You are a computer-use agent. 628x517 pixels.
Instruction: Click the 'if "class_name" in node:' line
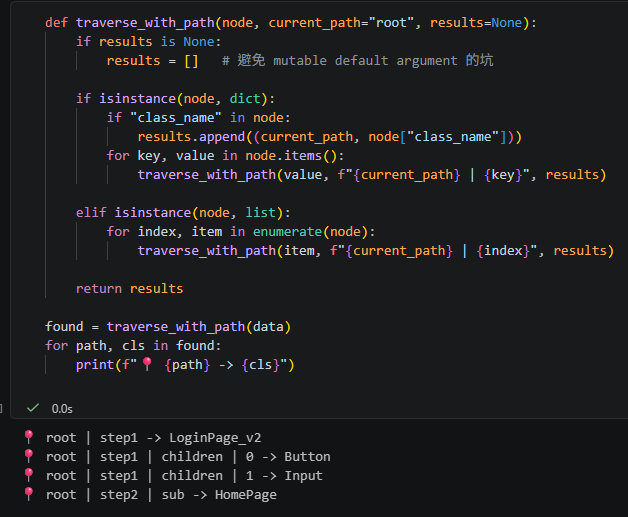(198, 118)
